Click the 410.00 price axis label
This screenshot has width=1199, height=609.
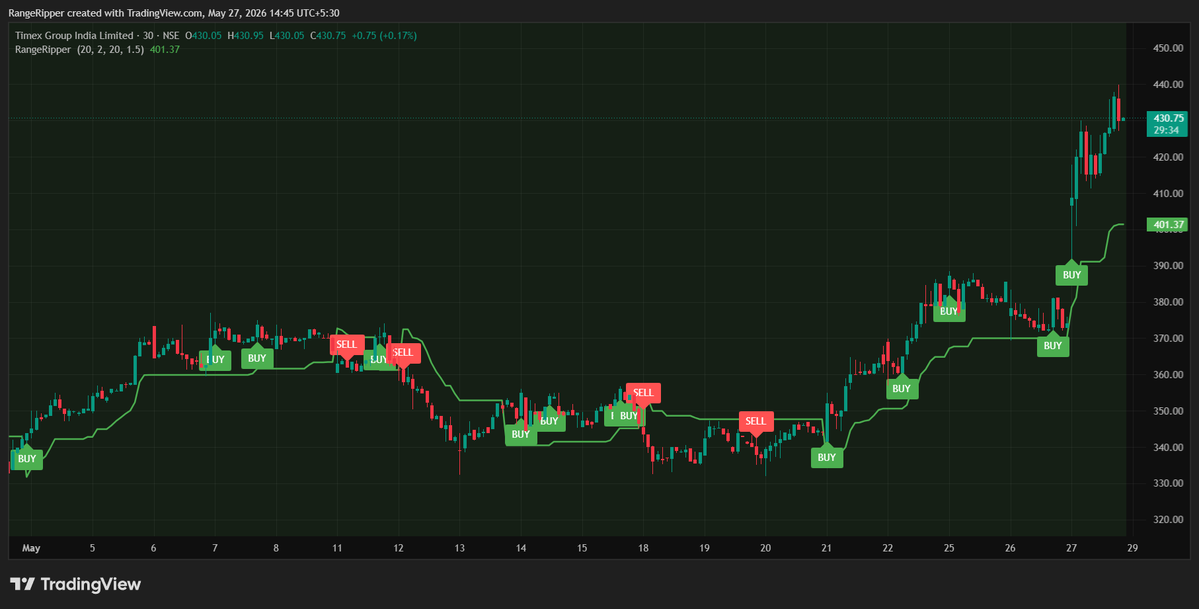(1168, 194)
